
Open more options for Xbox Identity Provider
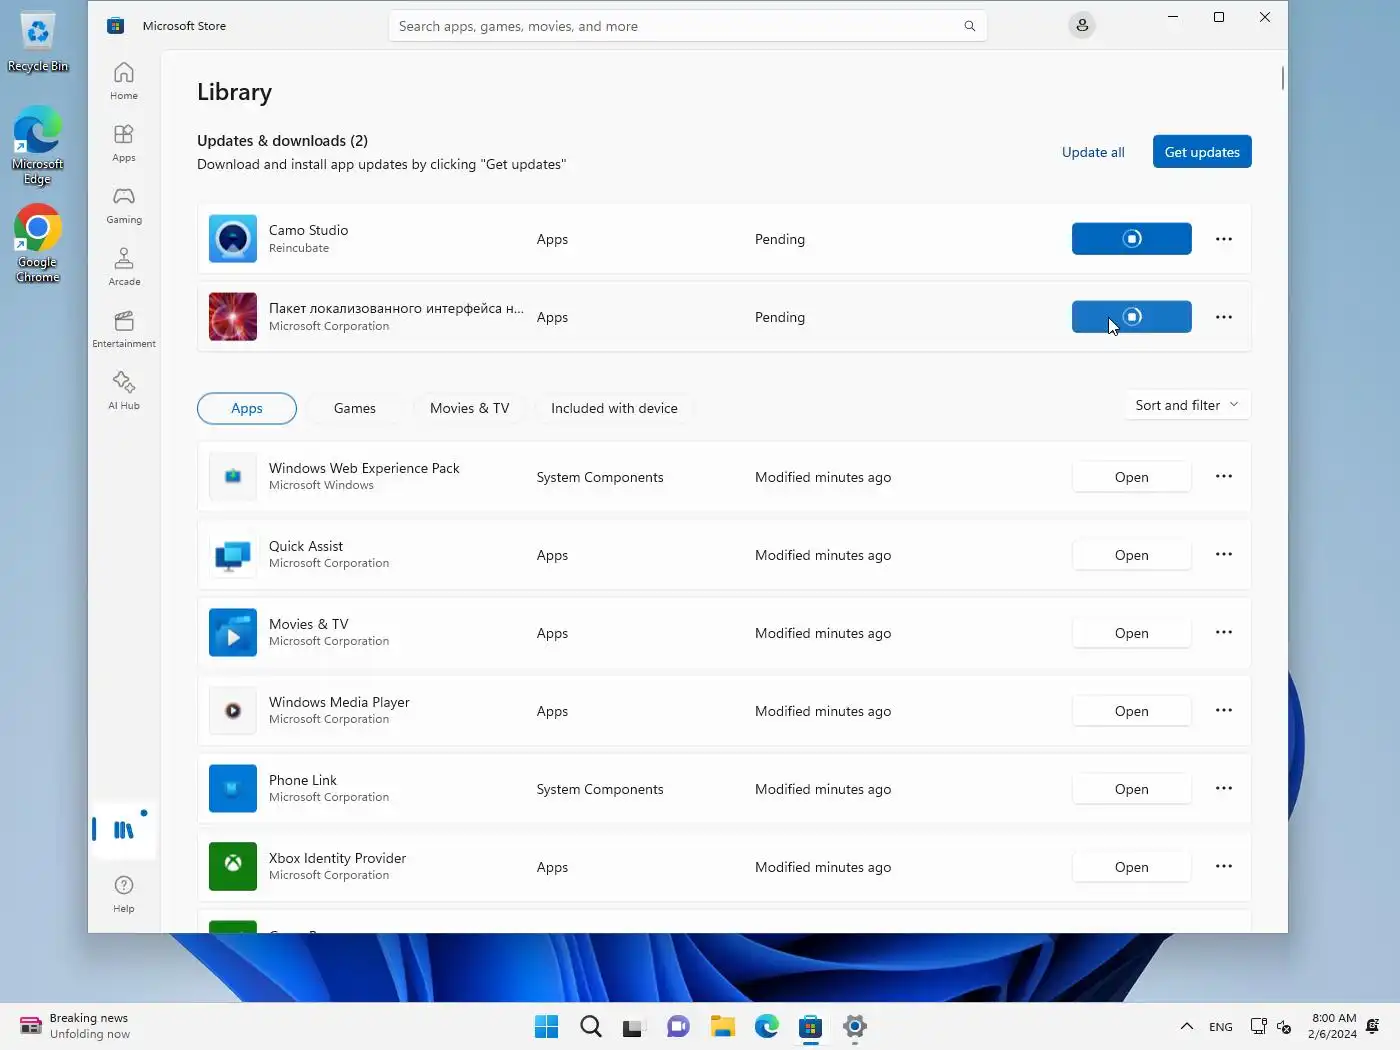pyautogui.click(x=1224, y=867)
